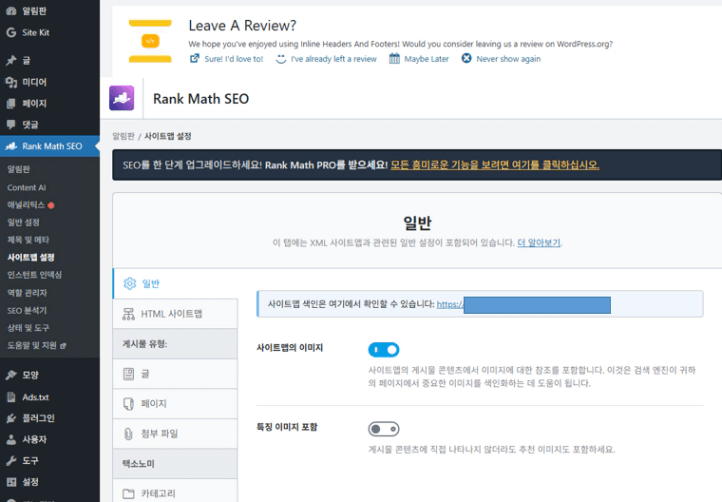722x502 pixels.
Task: Click the post icon beside 글 in the settings tabs
Action: [x=128, y=374]
